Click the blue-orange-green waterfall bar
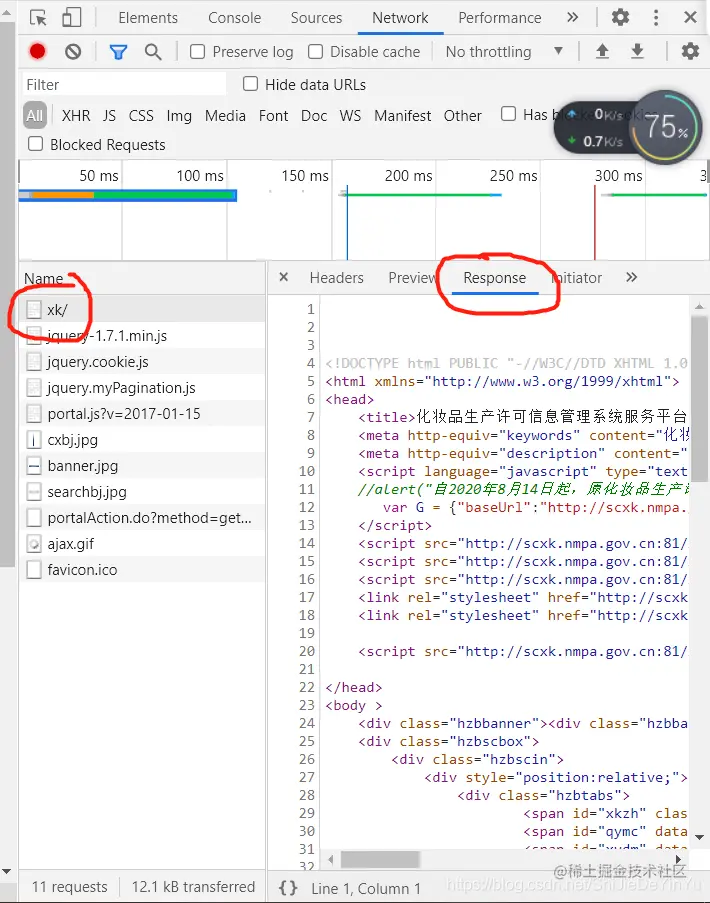 click(127, 195)
